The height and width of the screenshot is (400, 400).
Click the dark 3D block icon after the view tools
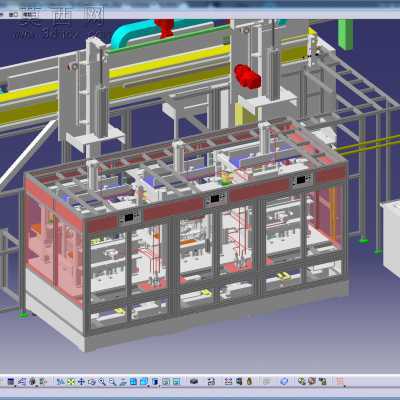194,381
